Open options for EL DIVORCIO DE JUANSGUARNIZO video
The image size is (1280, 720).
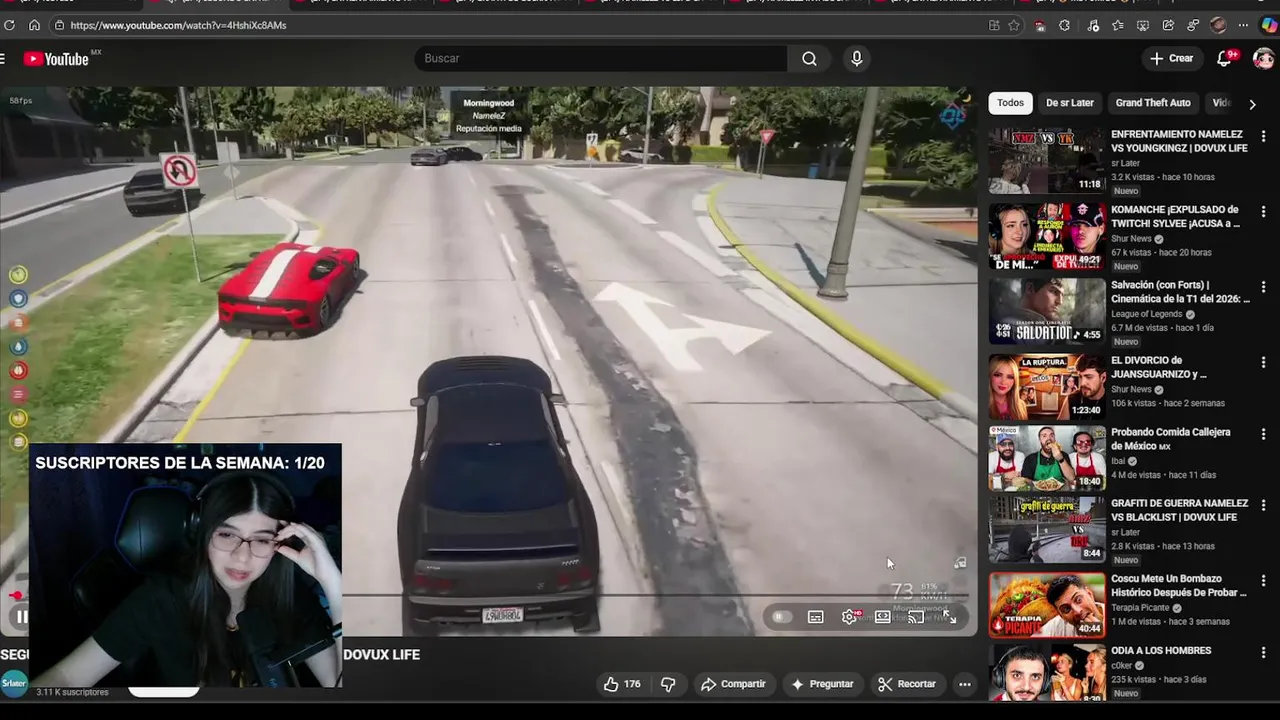(1263, 362)
